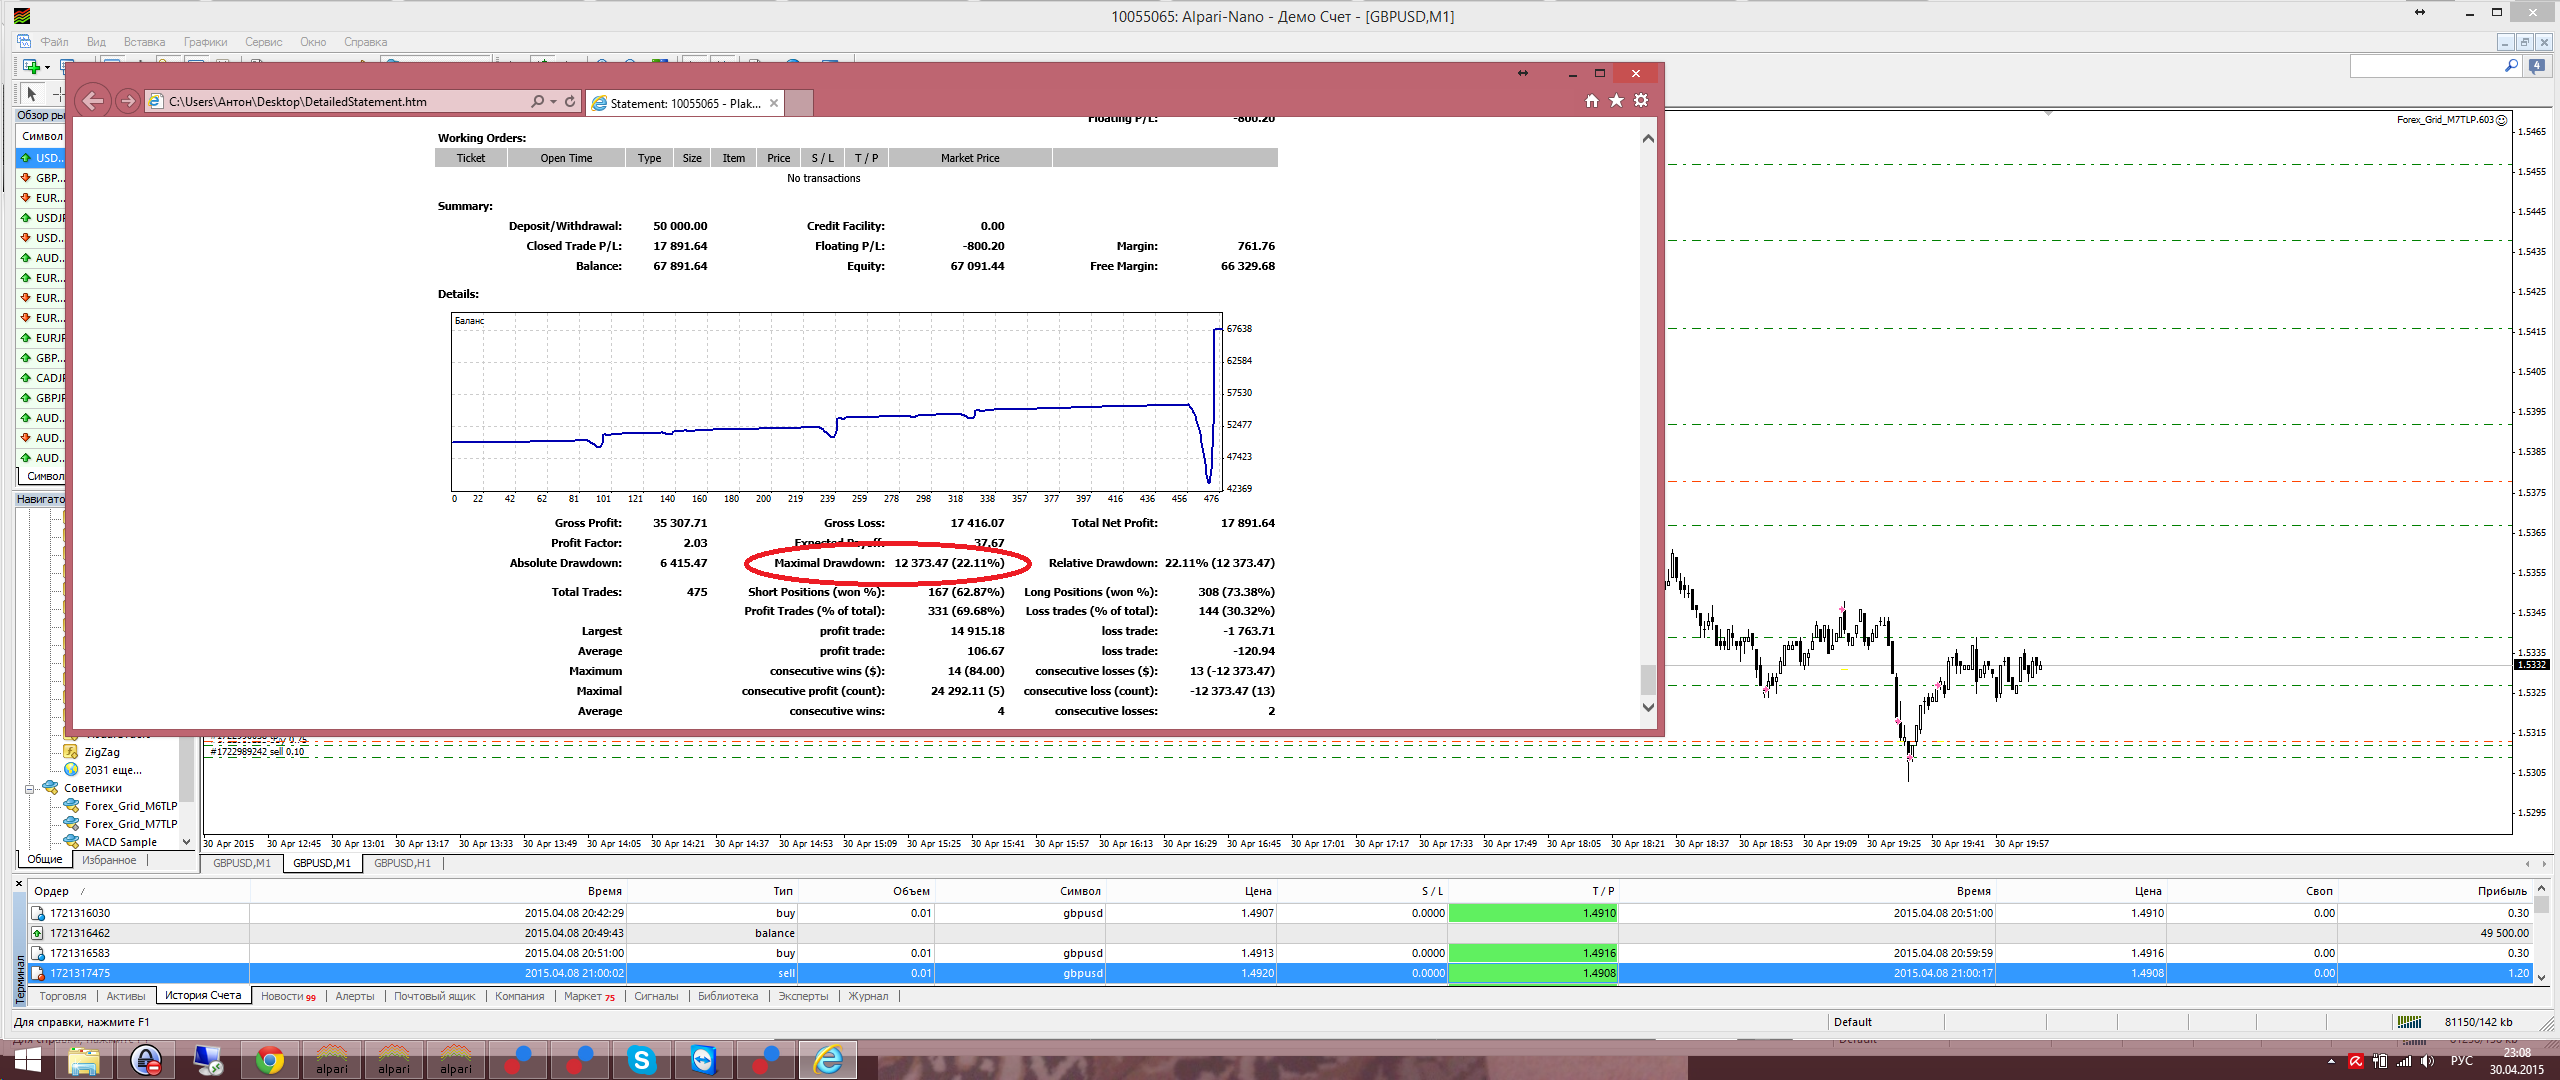Click the expert smiley icon on chart

2502,120
